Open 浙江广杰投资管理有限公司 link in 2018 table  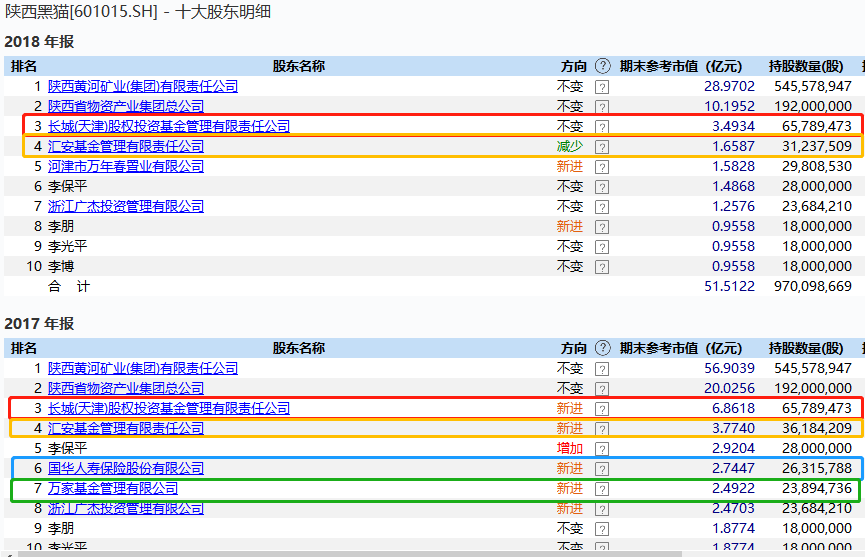pyautogui.click(x=126, y=206)
